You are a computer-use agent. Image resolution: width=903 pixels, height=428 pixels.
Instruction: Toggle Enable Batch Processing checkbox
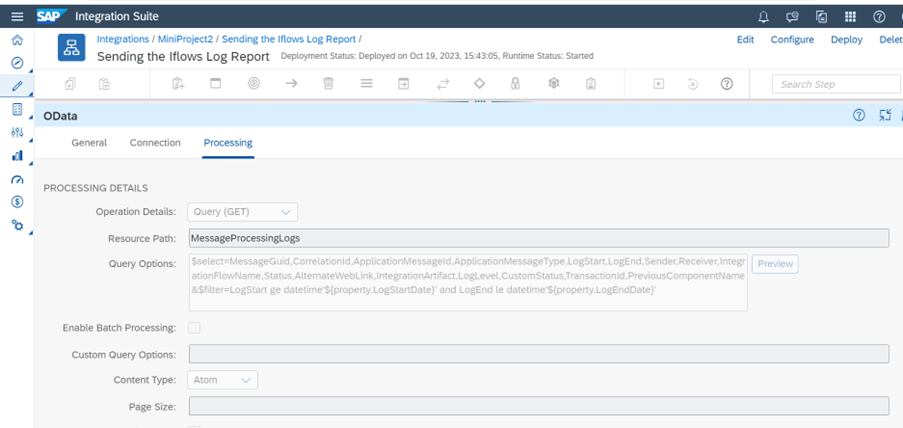[195, 328]
